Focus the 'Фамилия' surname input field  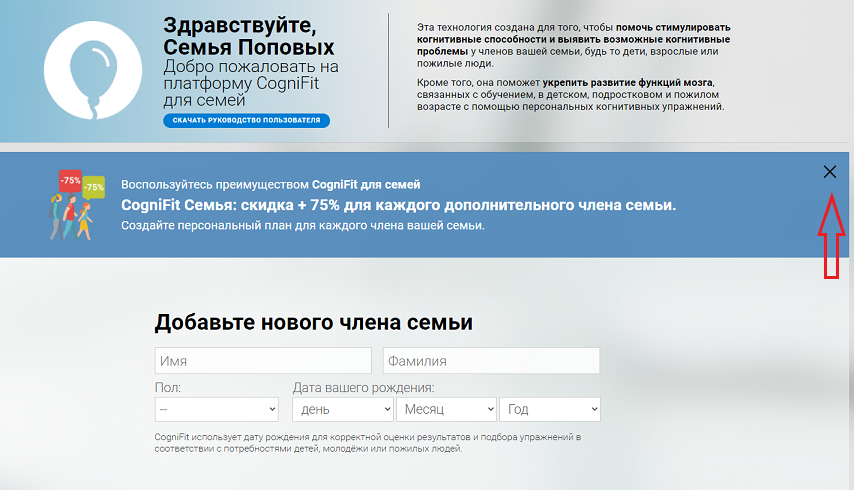[x=491, y=361]
